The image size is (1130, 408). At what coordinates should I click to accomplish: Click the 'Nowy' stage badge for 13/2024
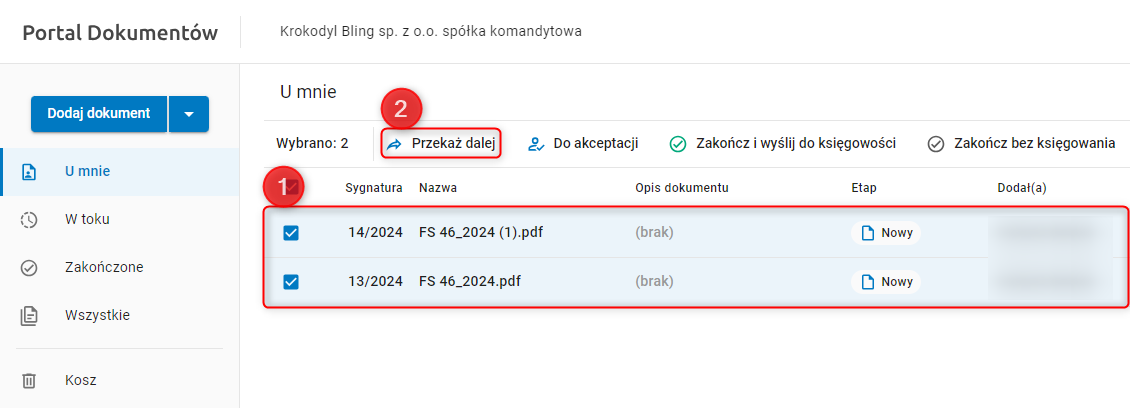point(886,282)
